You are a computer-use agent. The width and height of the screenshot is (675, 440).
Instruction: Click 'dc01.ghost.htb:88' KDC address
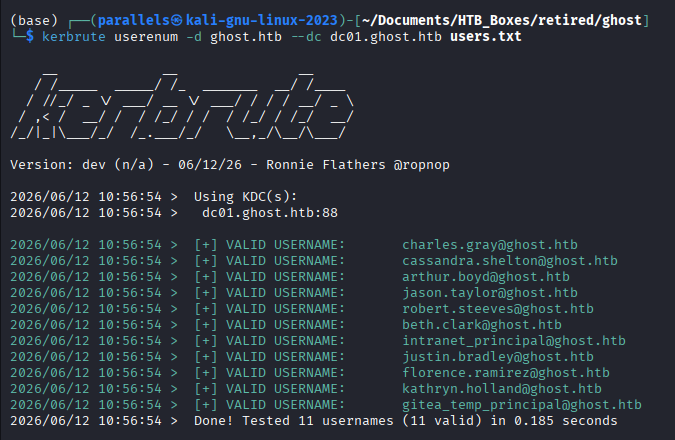click(270, 213)
